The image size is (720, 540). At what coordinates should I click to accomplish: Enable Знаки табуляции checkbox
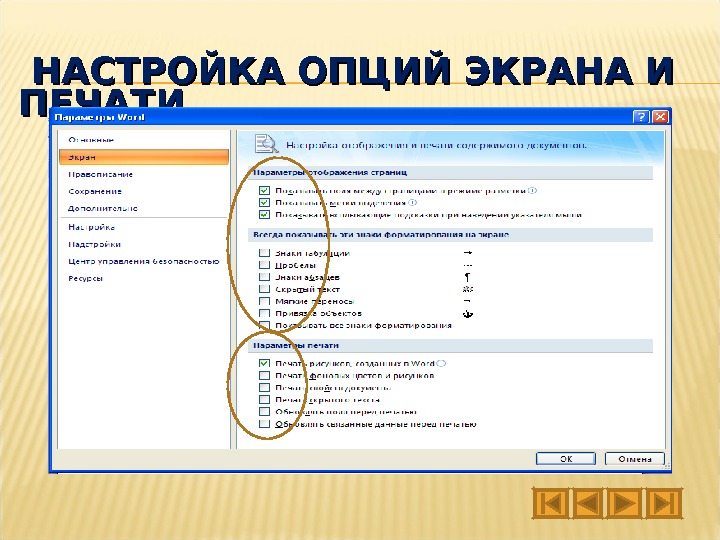[264, 253]
